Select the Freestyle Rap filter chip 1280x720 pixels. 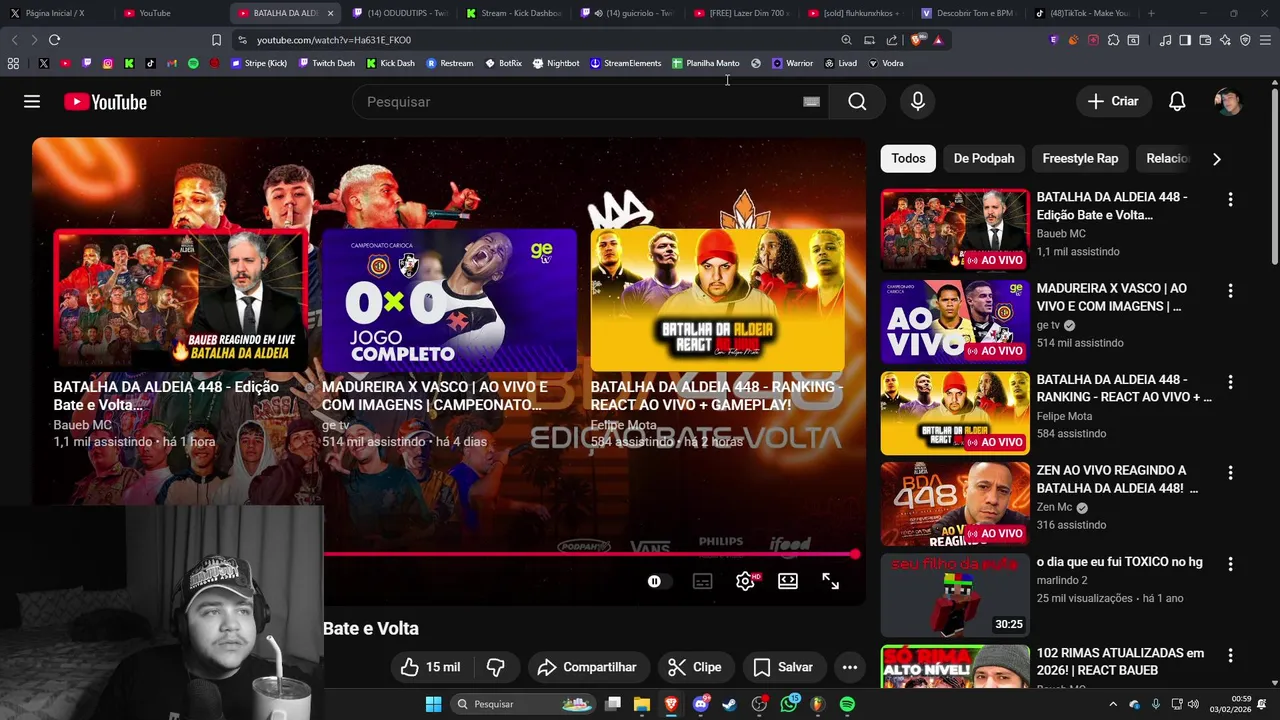tap(1080, 158)
